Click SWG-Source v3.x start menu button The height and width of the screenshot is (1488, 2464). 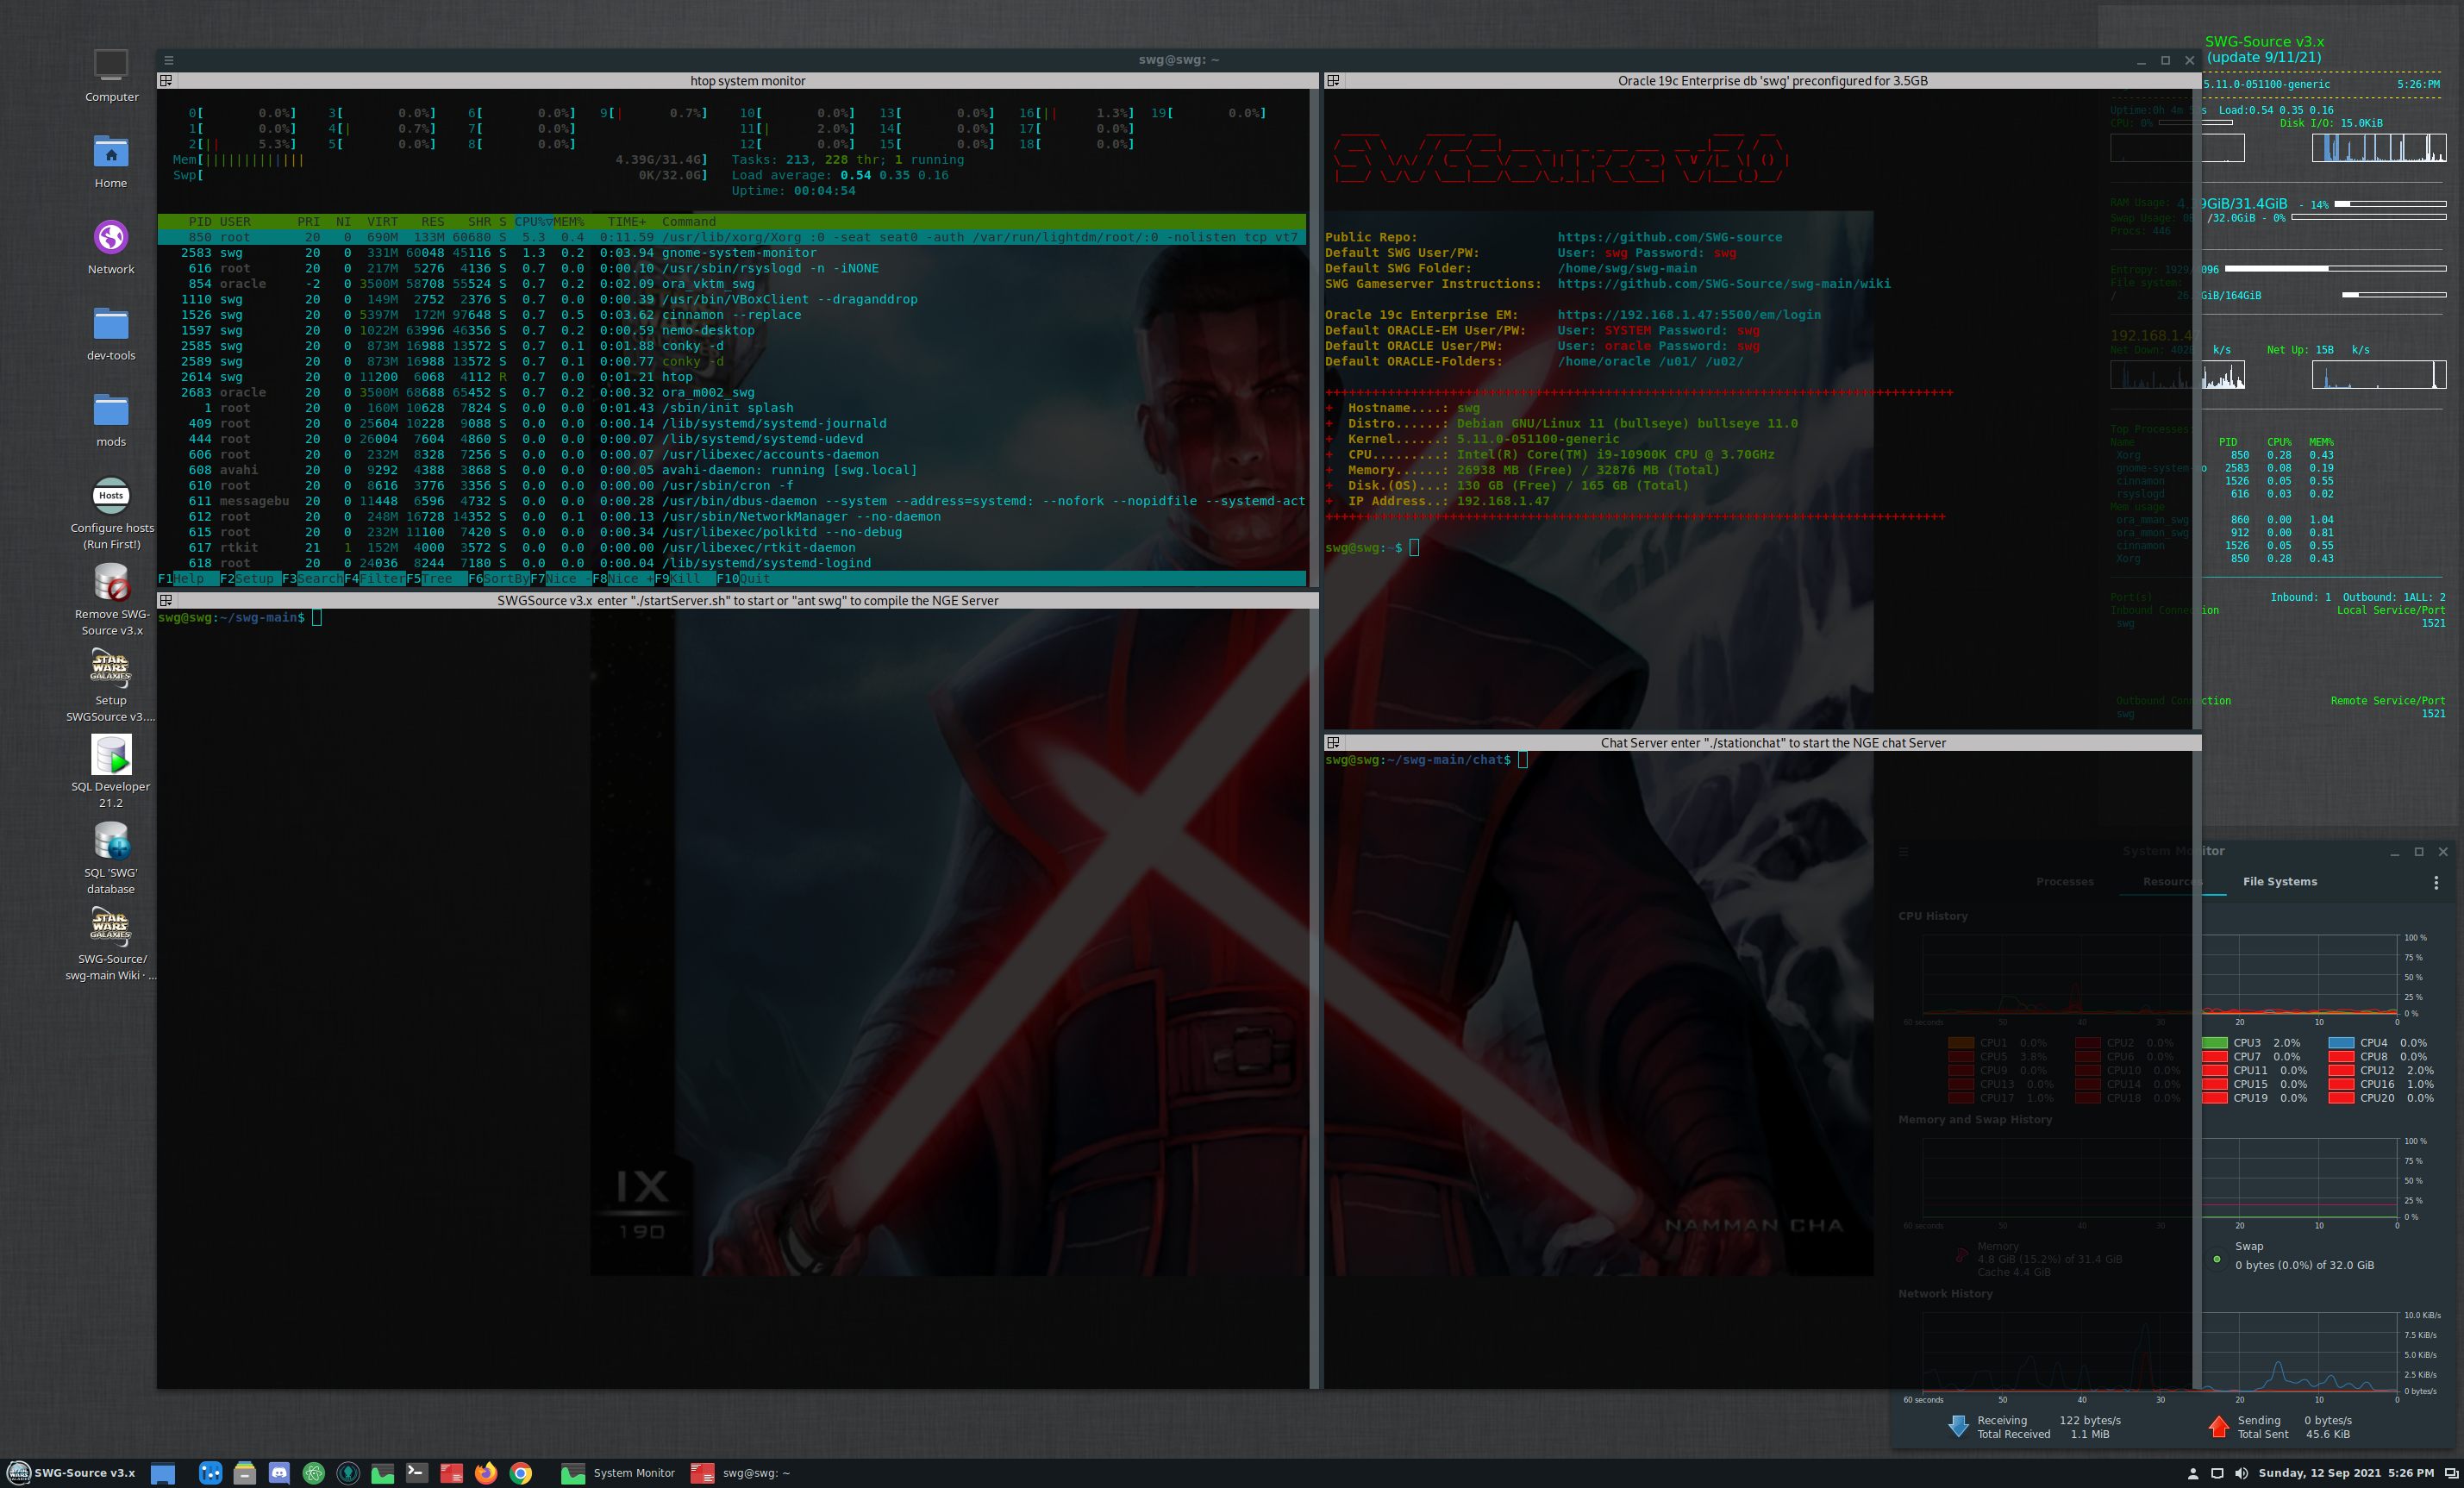(72, 1473)
